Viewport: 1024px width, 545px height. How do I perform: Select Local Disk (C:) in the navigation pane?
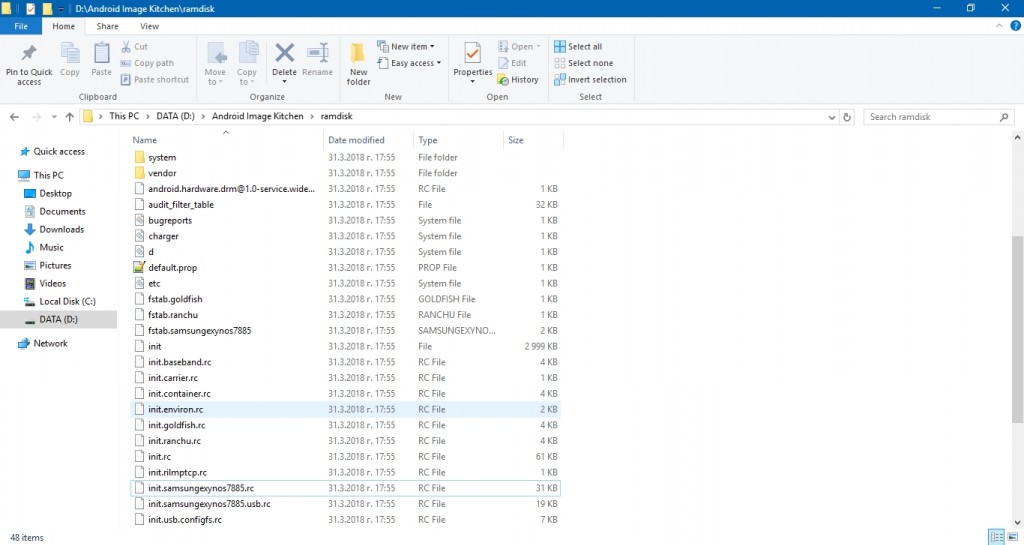point(67,301)
